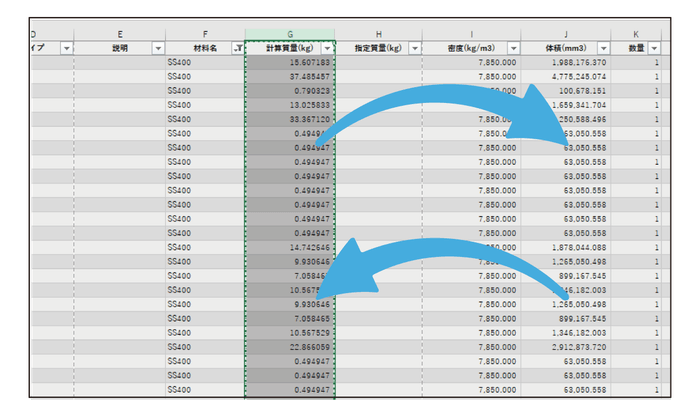Screen dimensions: 700x417
Task: Select column K header letter
Action: coord(639,34)
